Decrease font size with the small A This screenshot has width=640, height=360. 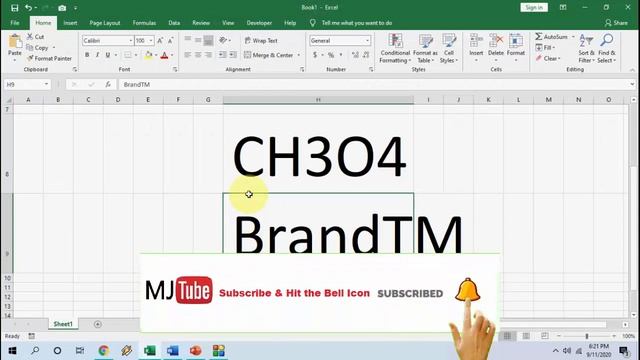170,40
